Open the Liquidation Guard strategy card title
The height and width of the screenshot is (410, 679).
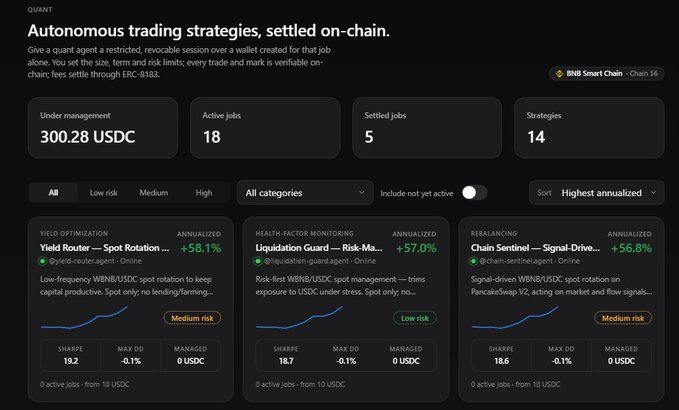tap(319, 248)
